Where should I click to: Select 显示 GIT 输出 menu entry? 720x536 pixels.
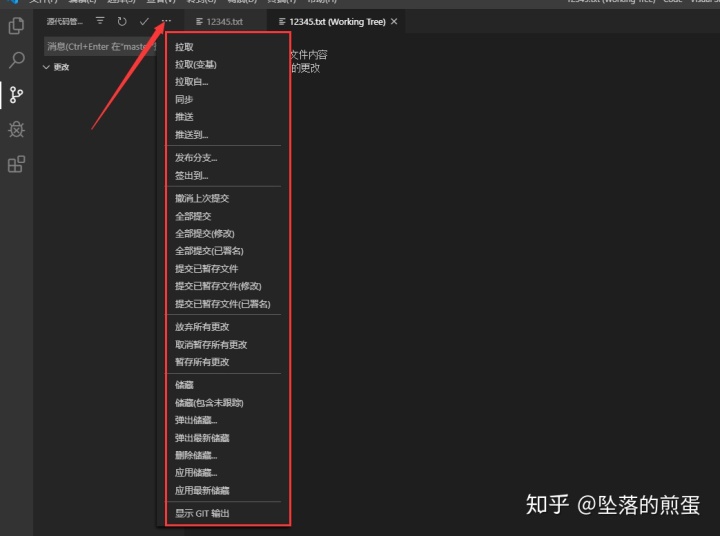[202, 513]
